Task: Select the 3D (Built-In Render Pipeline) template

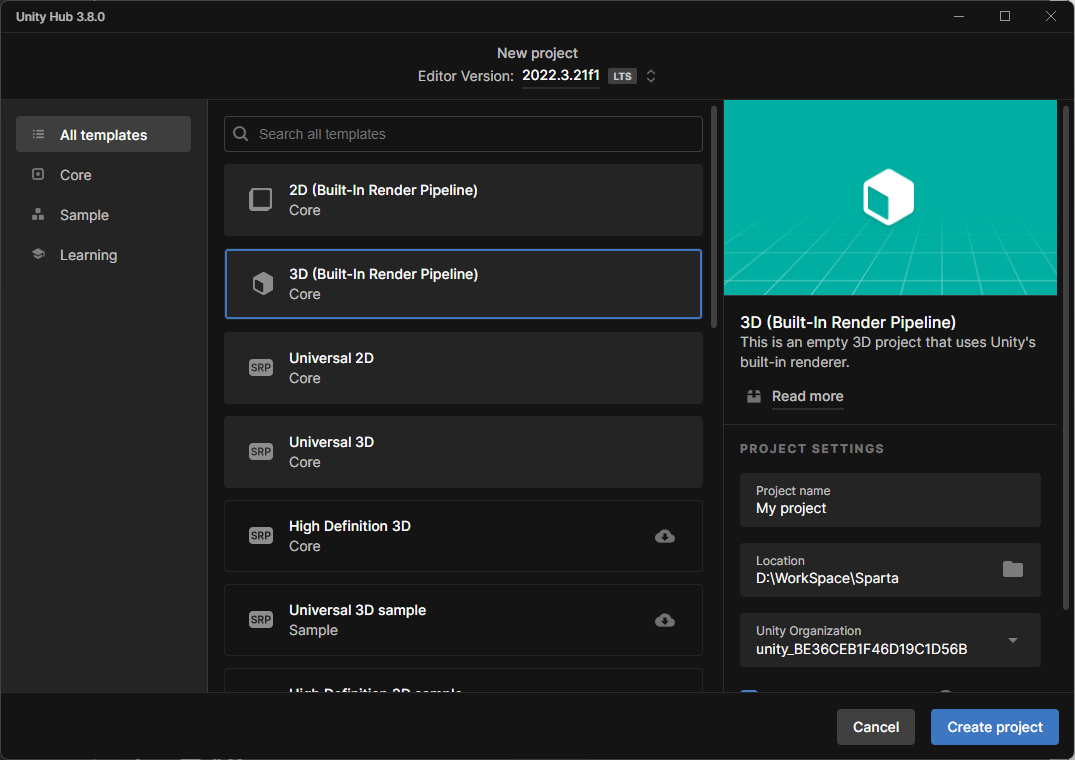Action: [x=463, y=284]
